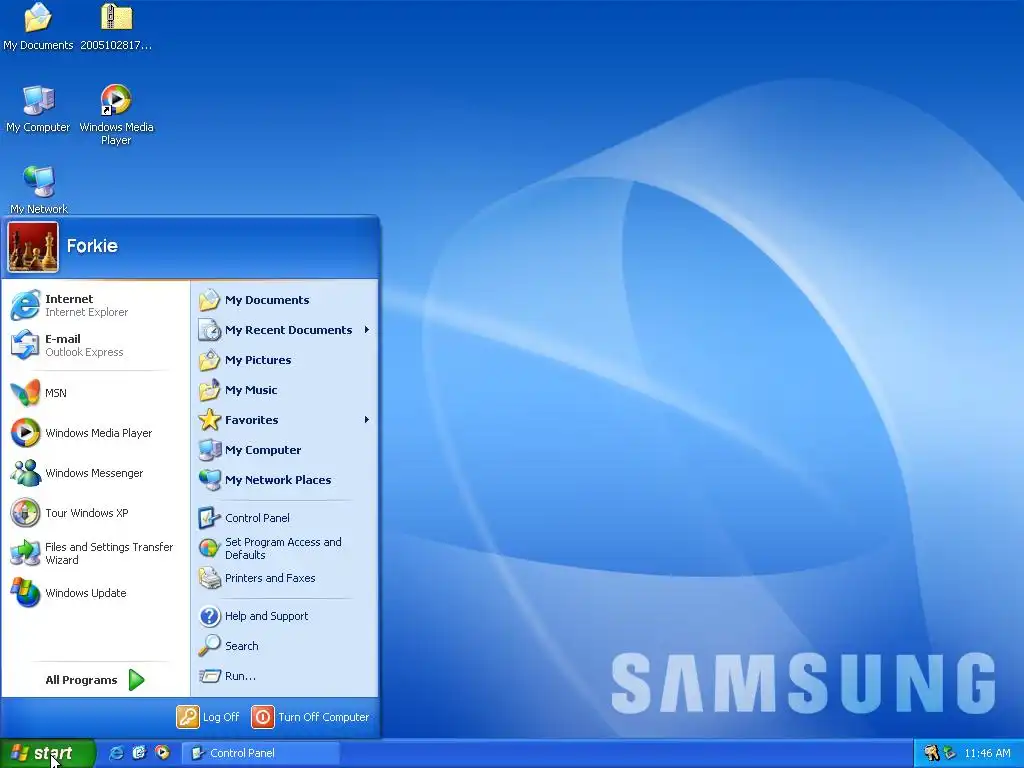Click the Forkie user name
The height and width of the screenshot is (768, 1024).
click(x=92, y=246)
